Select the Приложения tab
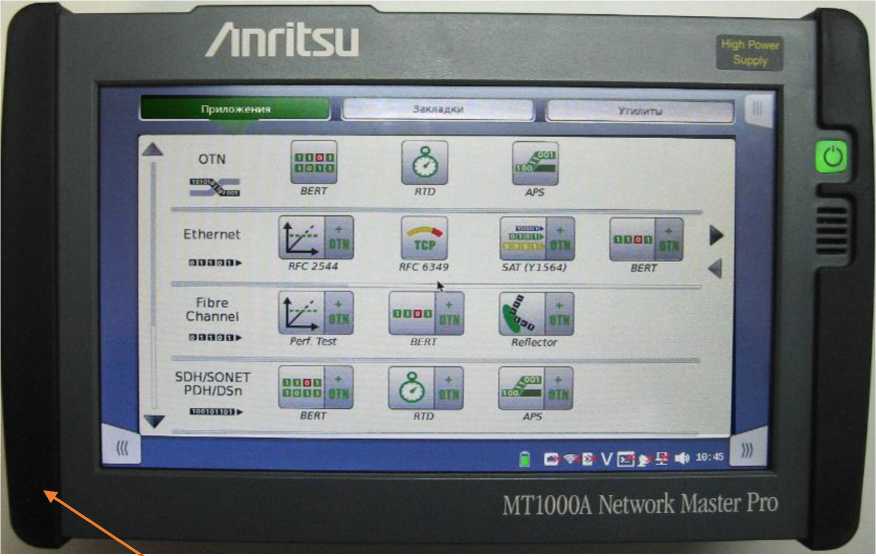Image resolution: width=876 pixels, height=556 pixels. click(234, 109)
